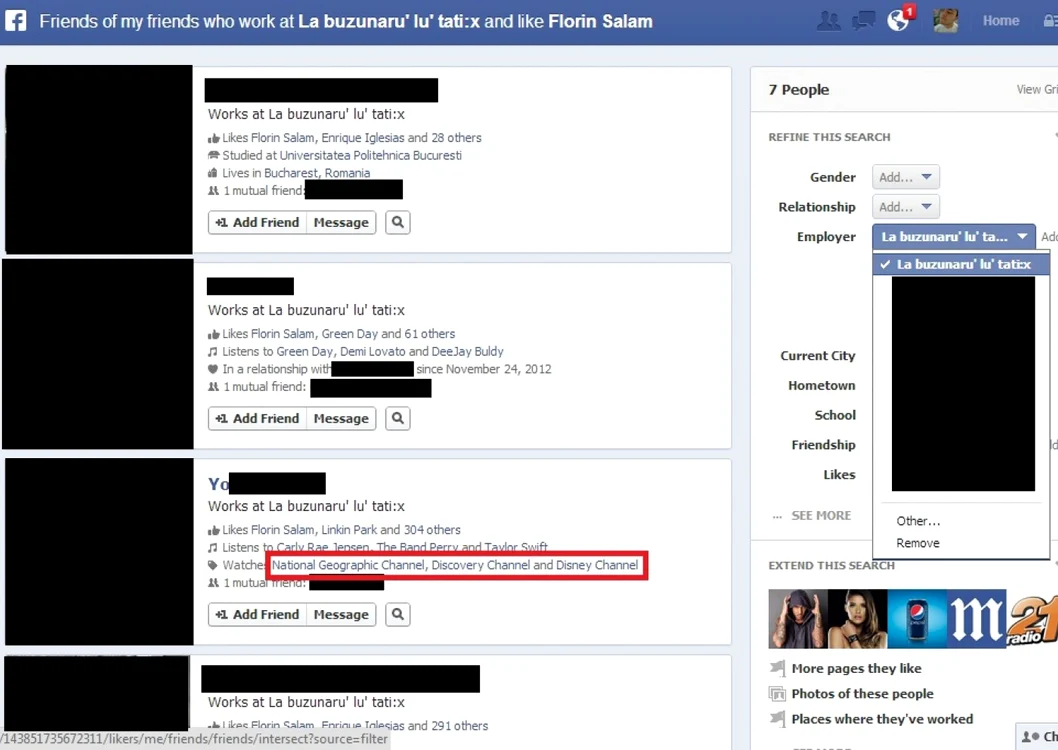Open Bucharest, Romania link
Screen dimensions: 1058x750
coord(316,173)
